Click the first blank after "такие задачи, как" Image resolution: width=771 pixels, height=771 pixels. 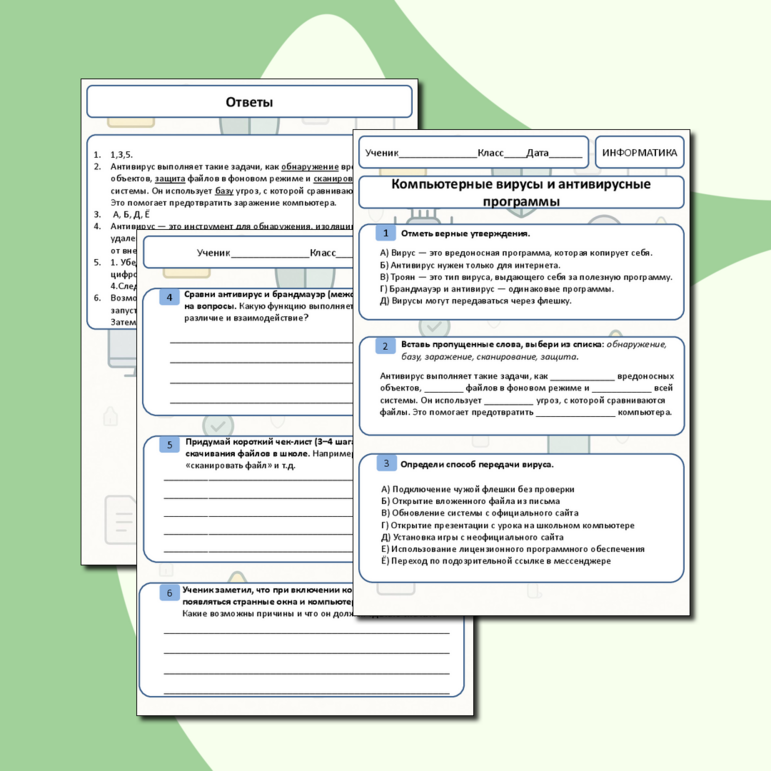click(x=582, y=376)
